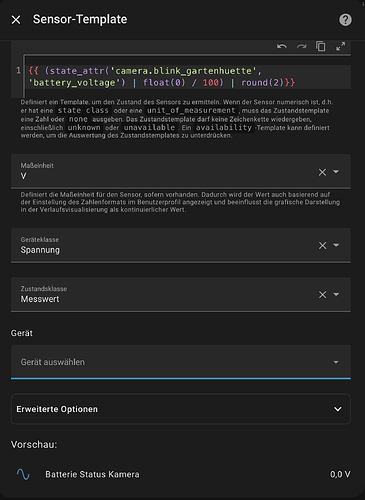Clear the Zustandsklasse selection Messwert
365x500 pixels.
(x=322, y=295)
